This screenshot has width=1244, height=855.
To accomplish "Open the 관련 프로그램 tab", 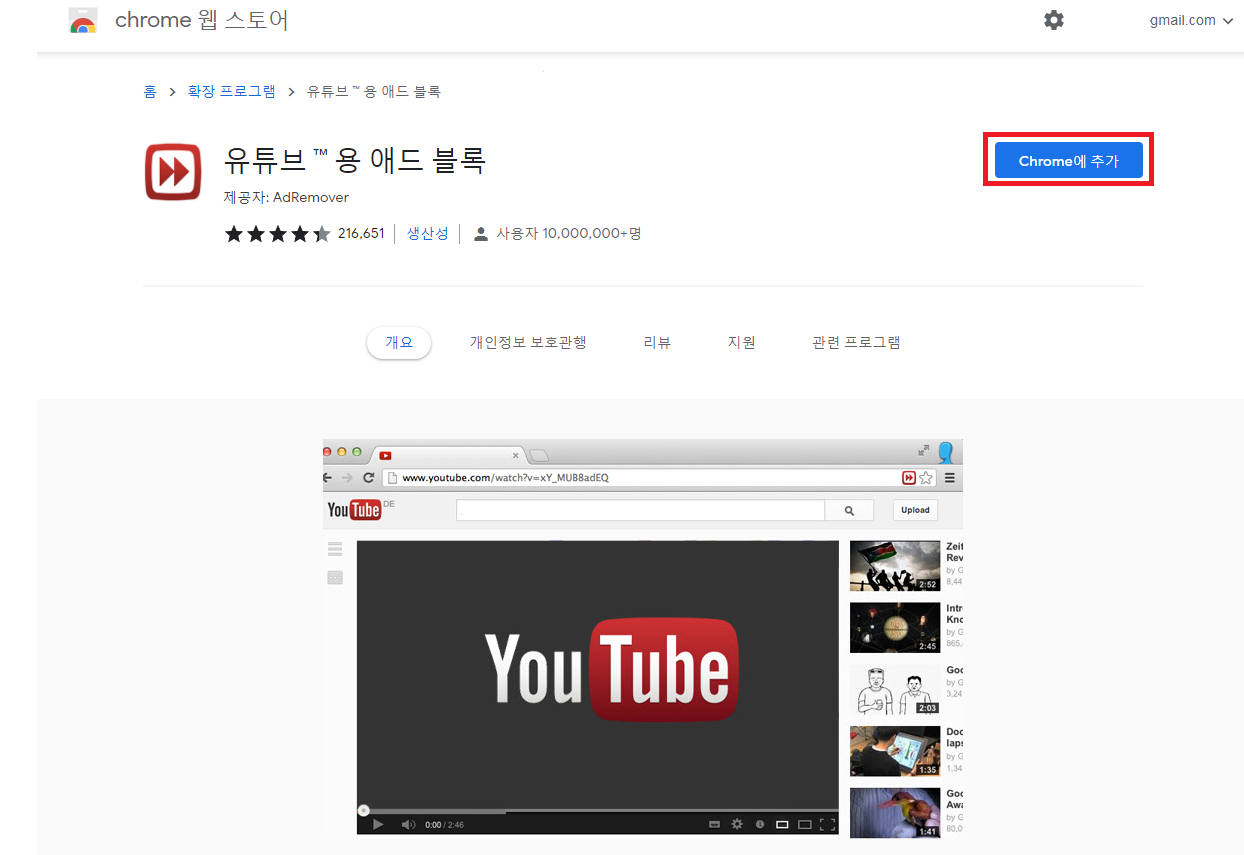I will (x=856, y=342).
